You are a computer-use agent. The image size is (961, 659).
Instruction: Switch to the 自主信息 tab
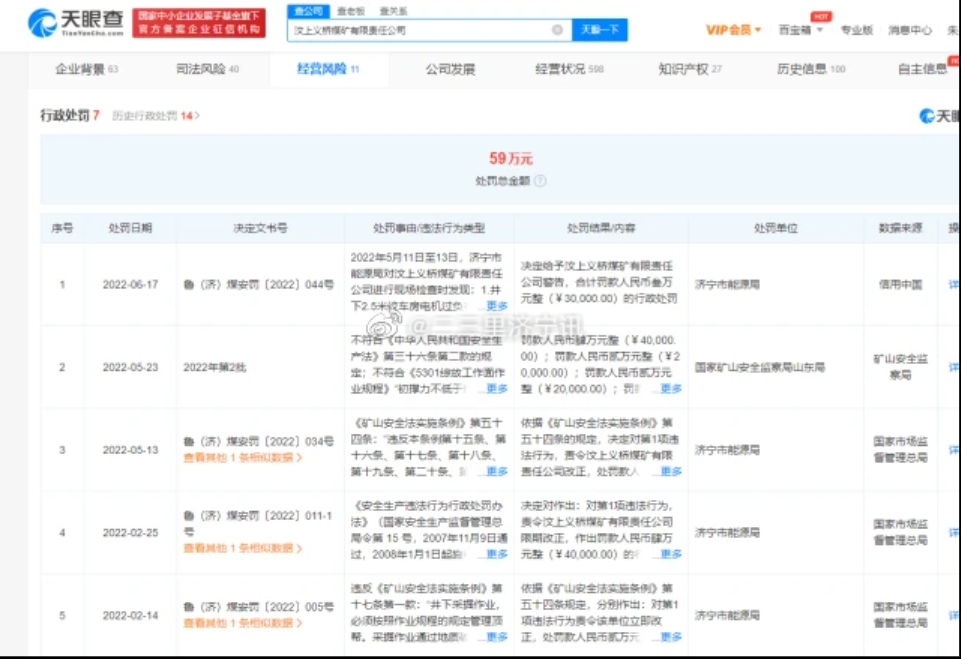[922, 69]
